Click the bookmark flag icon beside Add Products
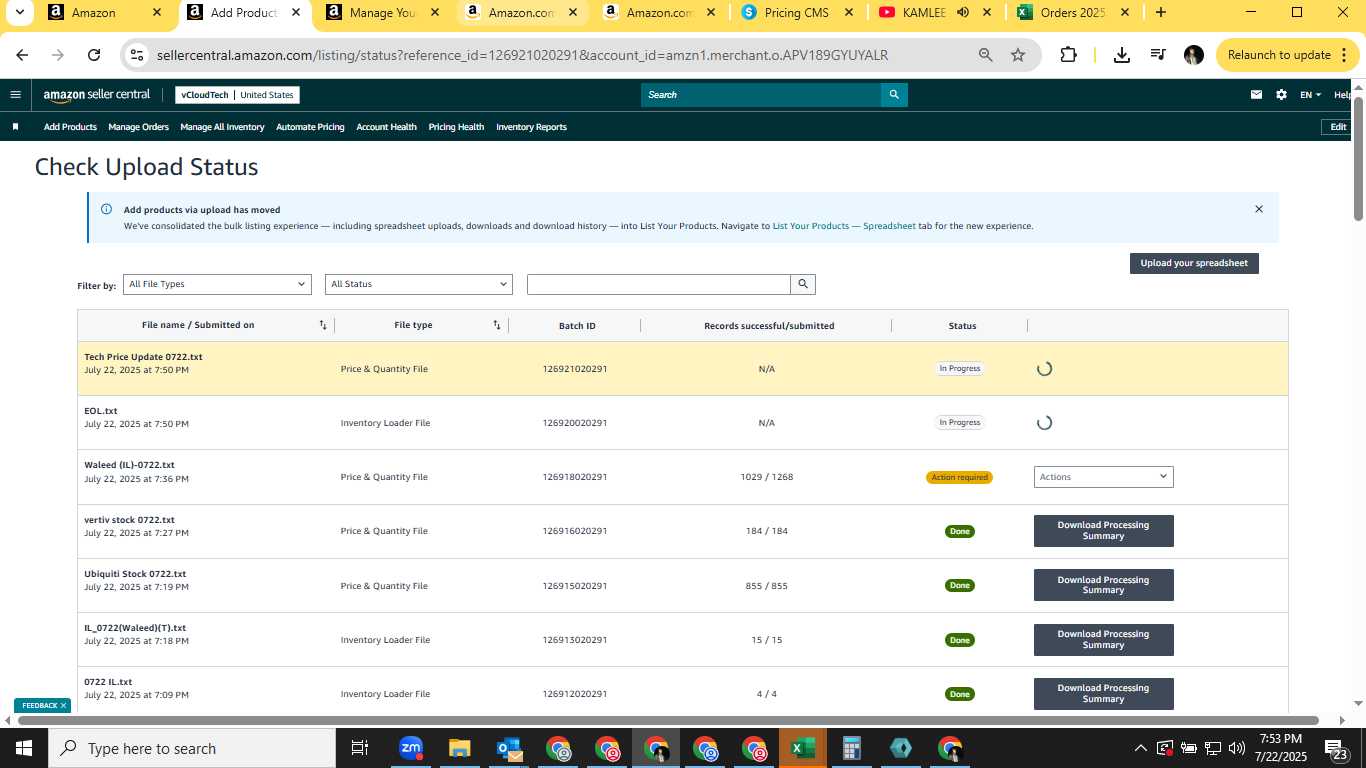1366x768 pixels. [x=15, y=127]
